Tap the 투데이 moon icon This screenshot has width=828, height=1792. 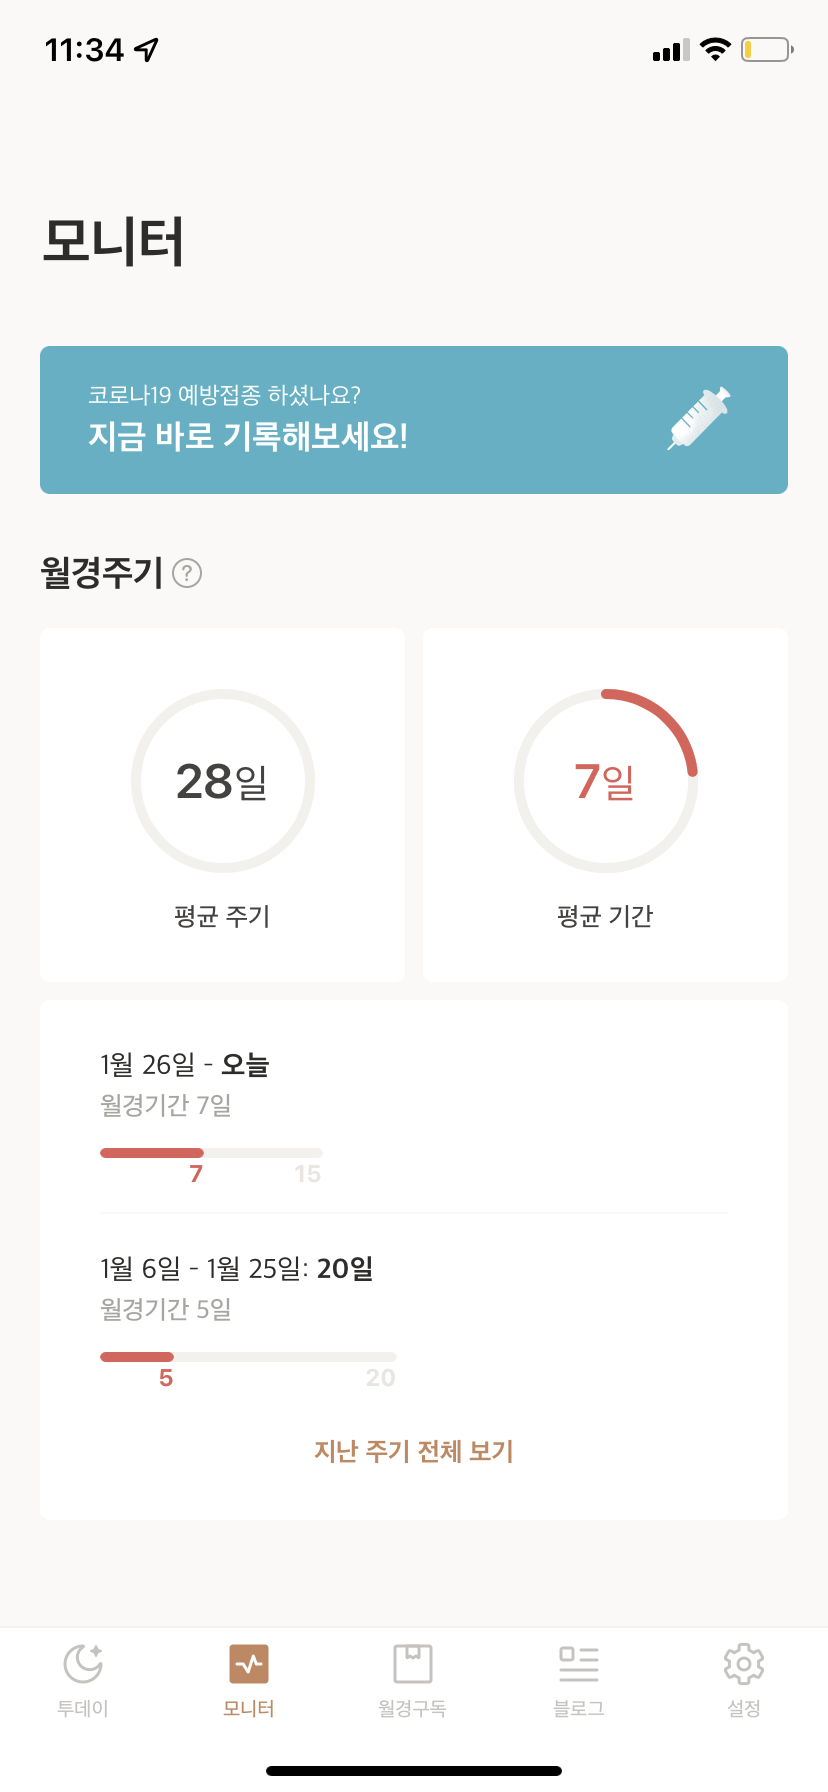tap(83, 1664)
